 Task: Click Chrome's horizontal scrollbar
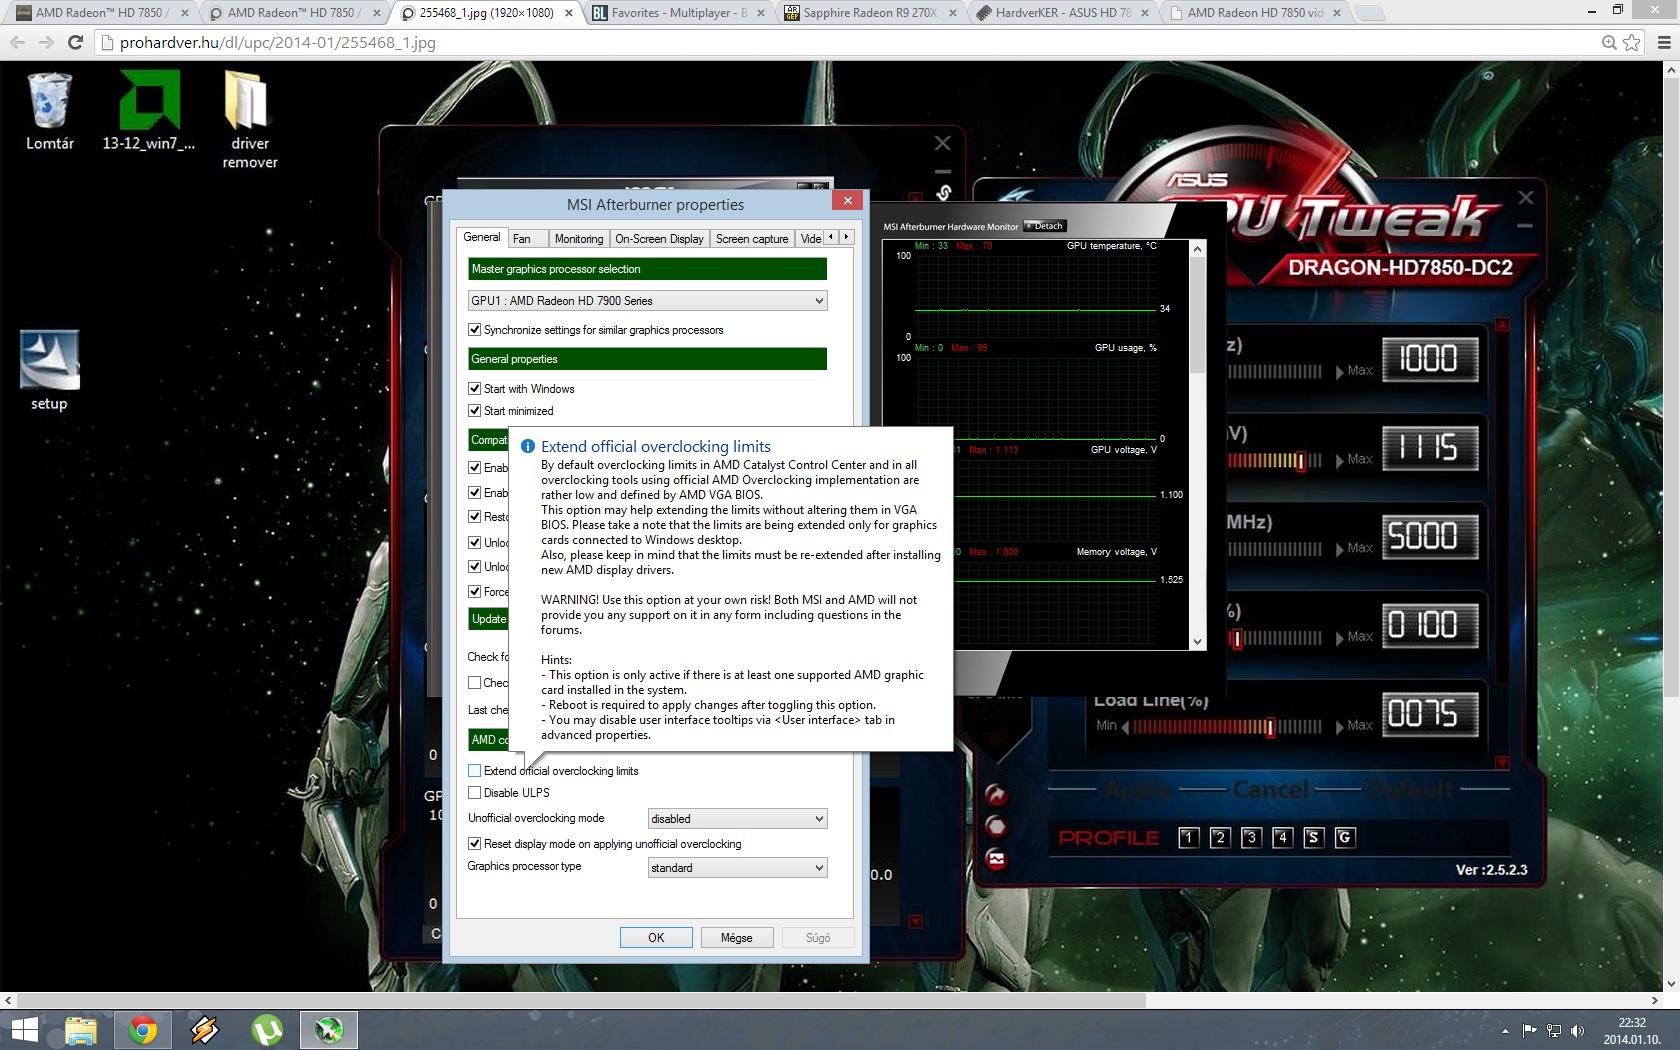tap(582, 1000)
